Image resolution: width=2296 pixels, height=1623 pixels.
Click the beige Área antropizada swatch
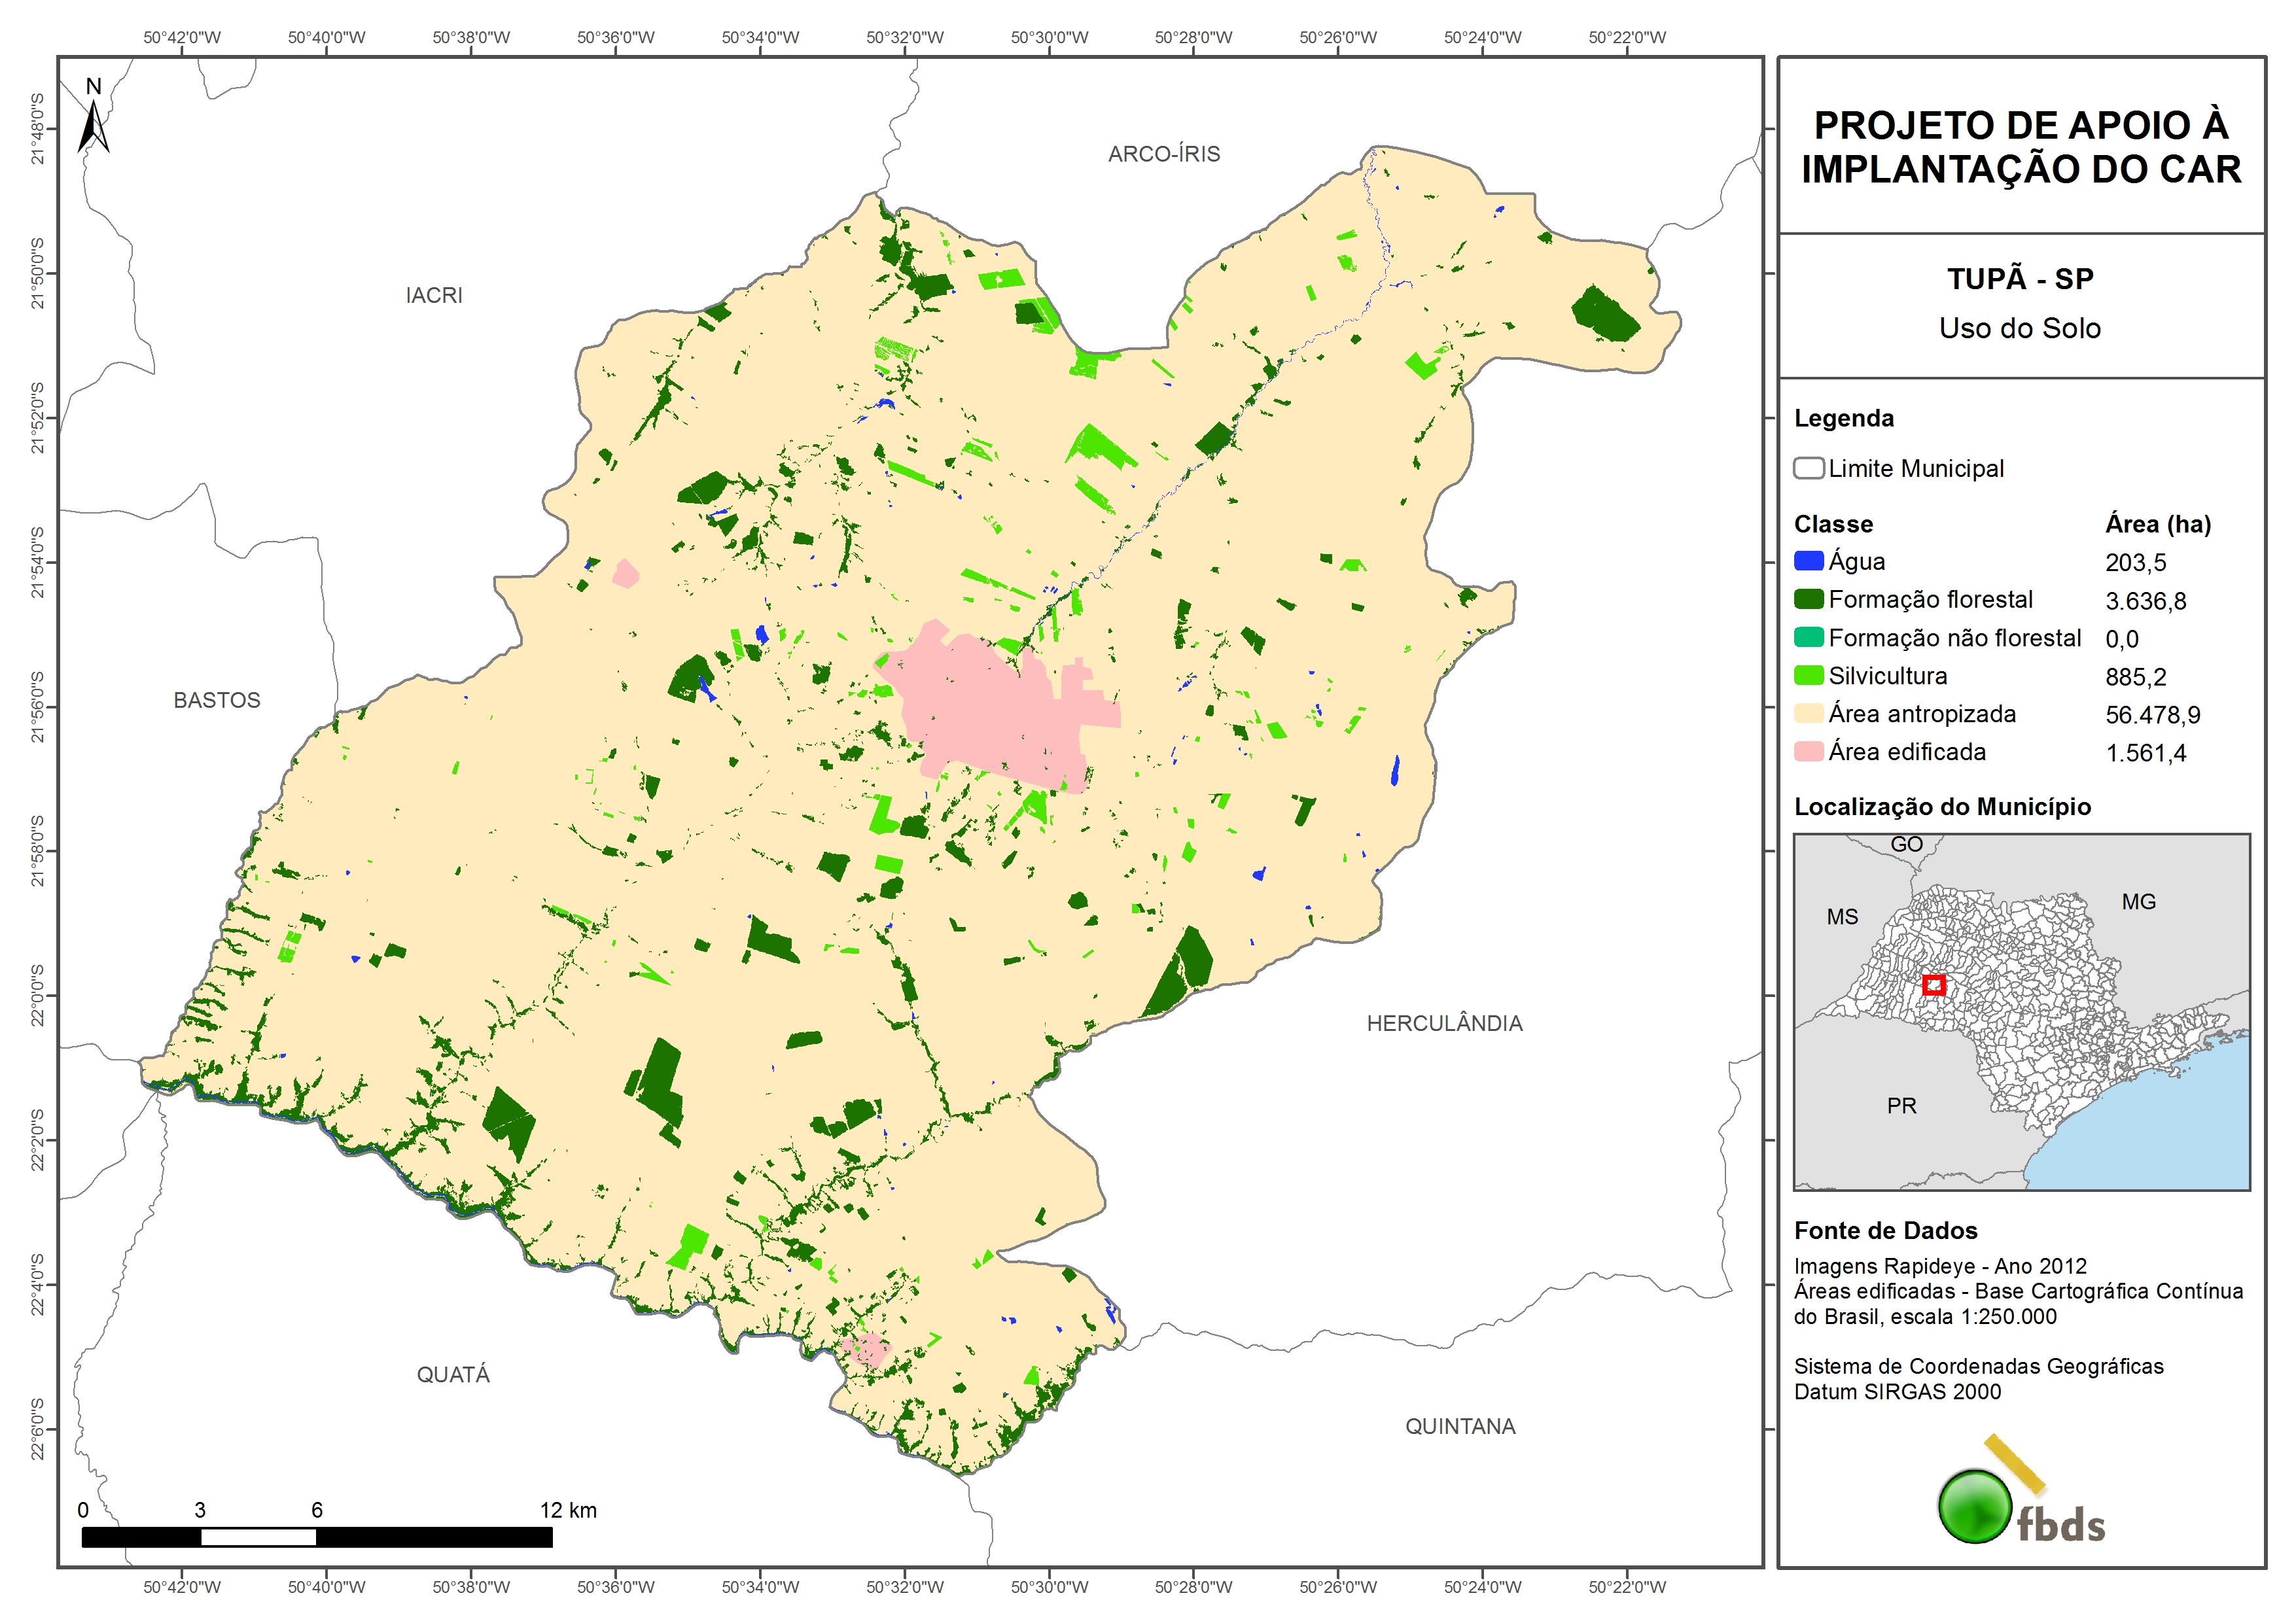point(1808,713)
